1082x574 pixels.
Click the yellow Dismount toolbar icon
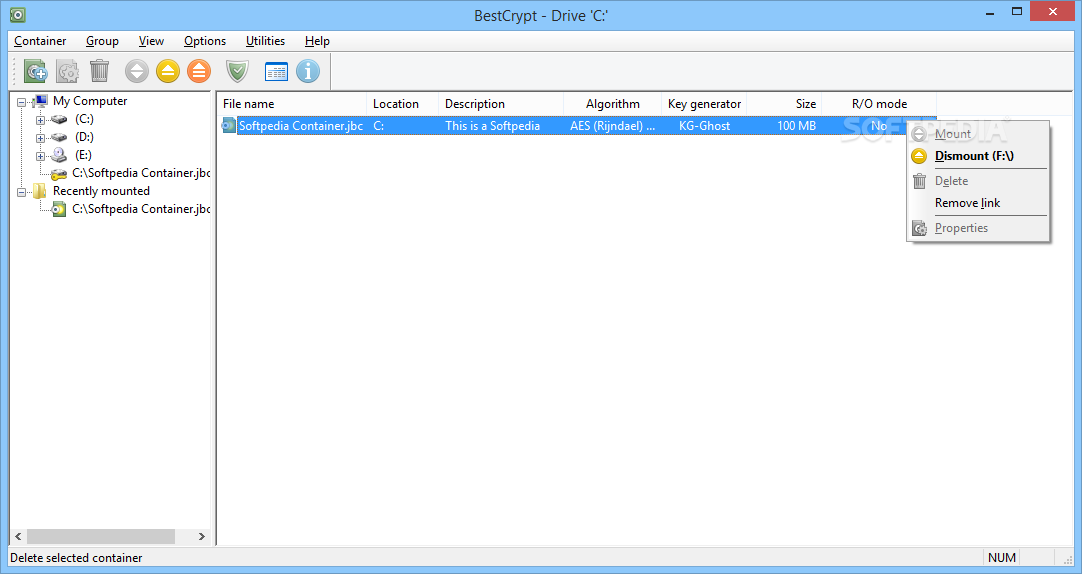click(x=168, y=71)
